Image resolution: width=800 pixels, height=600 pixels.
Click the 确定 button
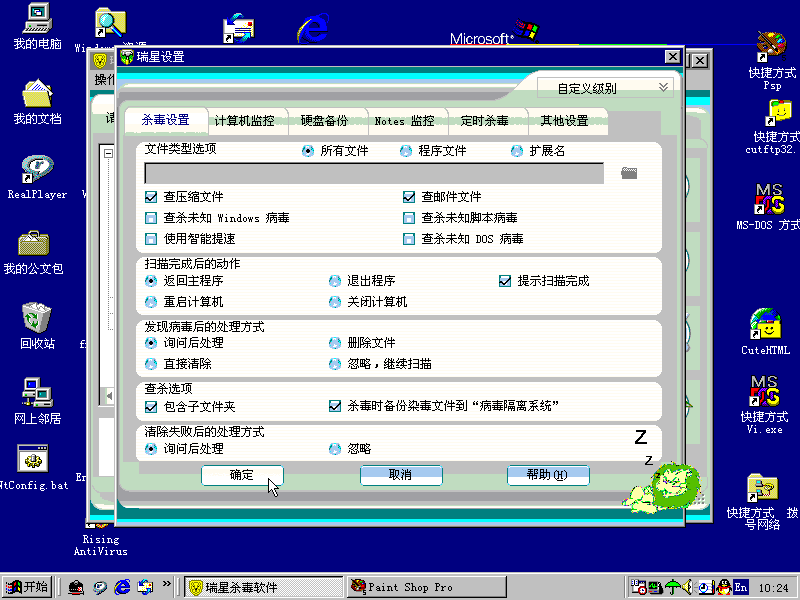click(x=242, y=475)
